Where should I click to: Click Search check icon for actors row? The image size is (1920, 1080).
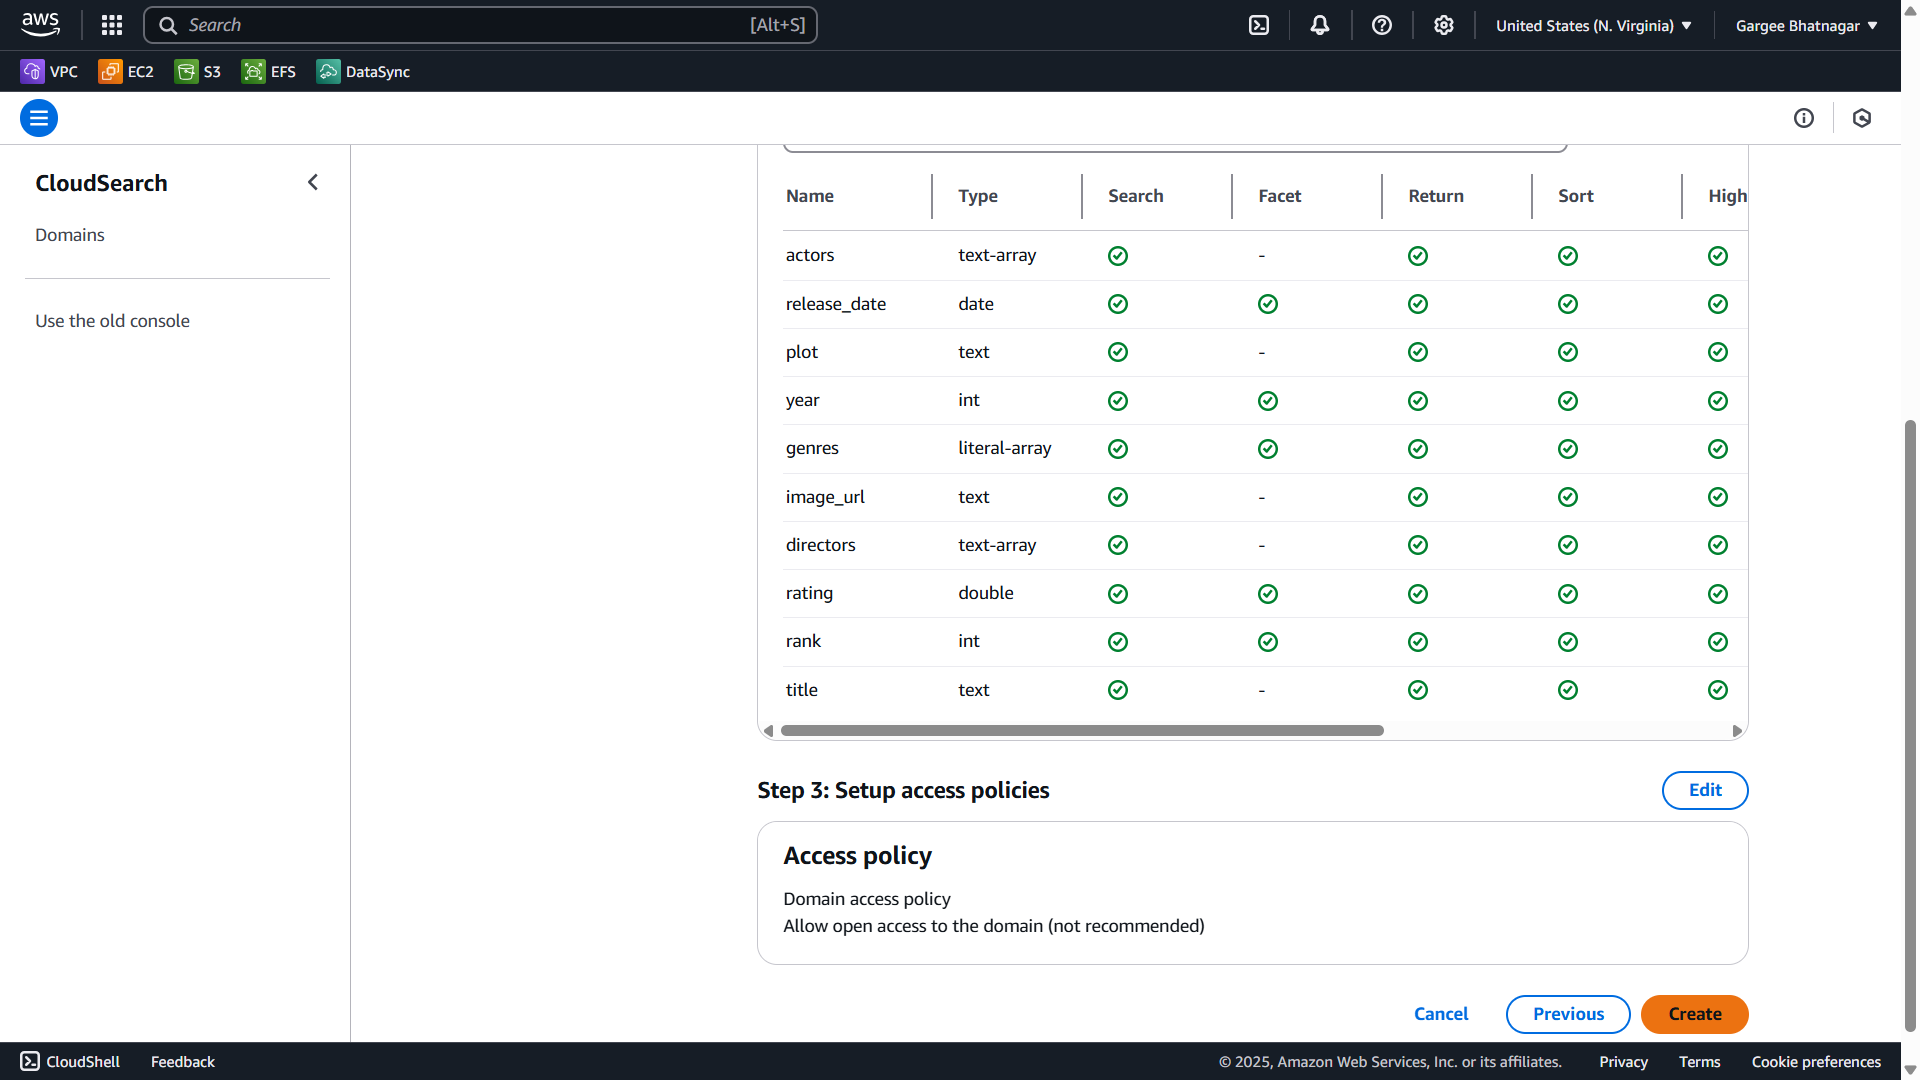1118,256
